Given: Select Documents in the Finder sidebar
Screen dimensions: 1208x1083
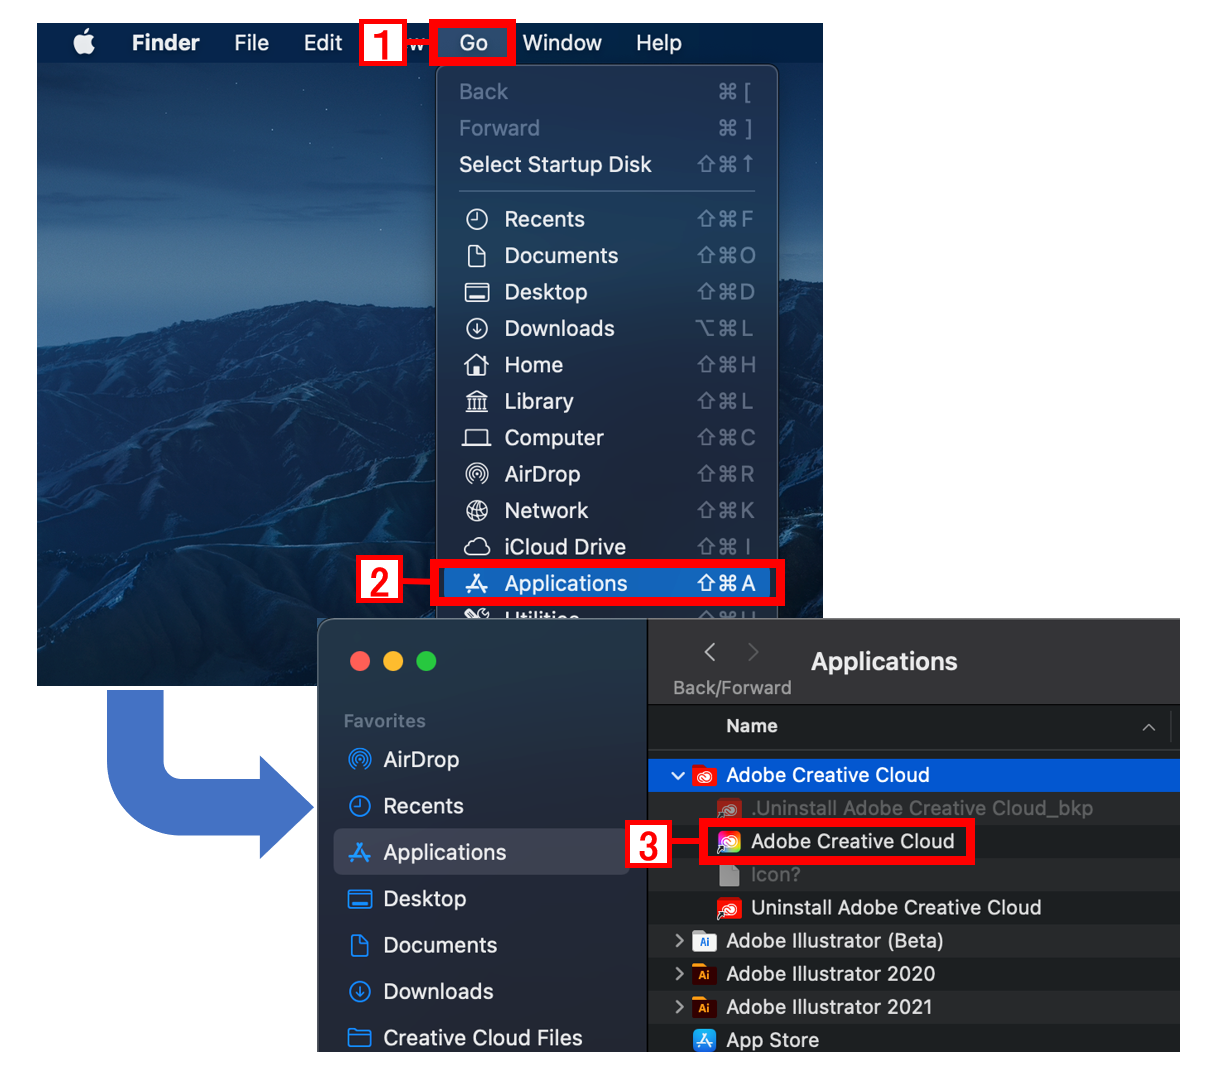Looking at the screenshot, I should point(481,945).
